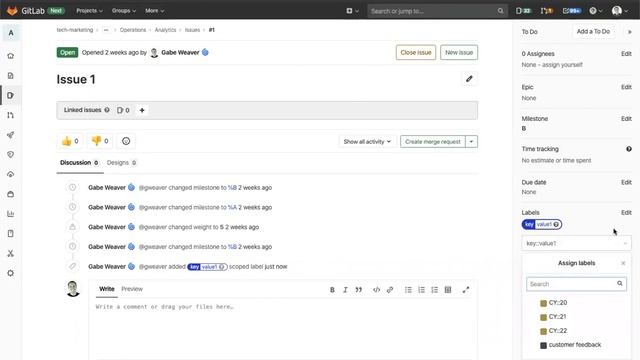Open the Show all activity dropdown
Screen dimensions: 640x360
tap(367, 142)
